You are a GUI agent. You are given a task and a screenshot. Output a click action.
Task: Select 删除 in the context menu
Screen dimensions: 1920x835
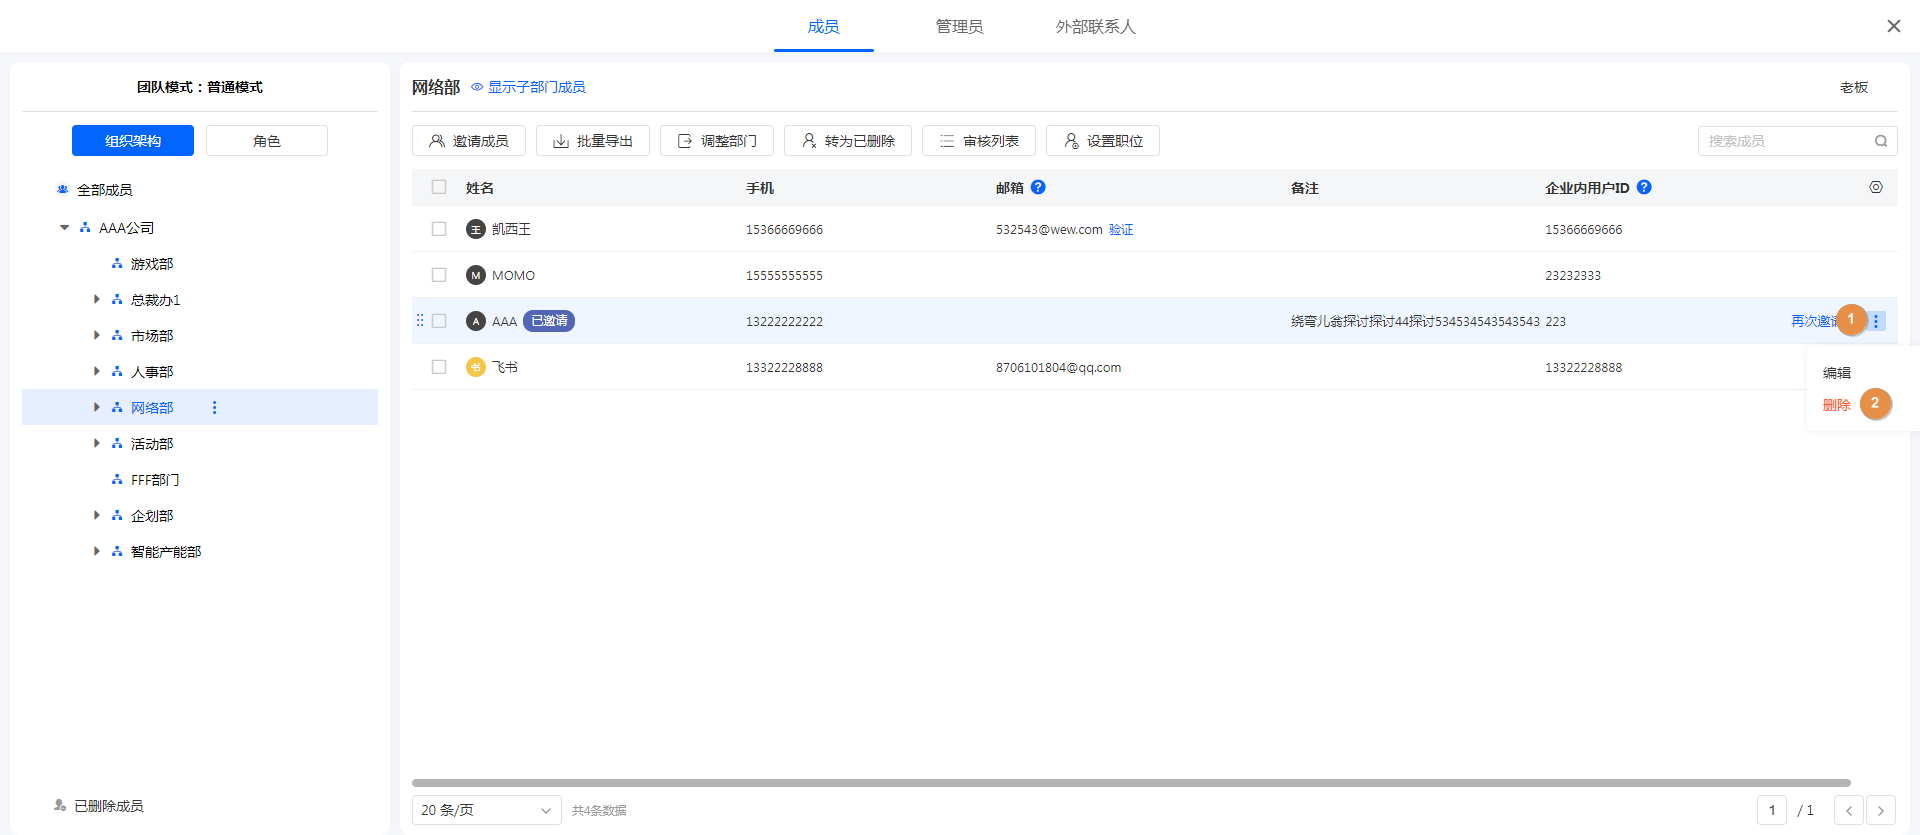click(x=1836, y=405)
